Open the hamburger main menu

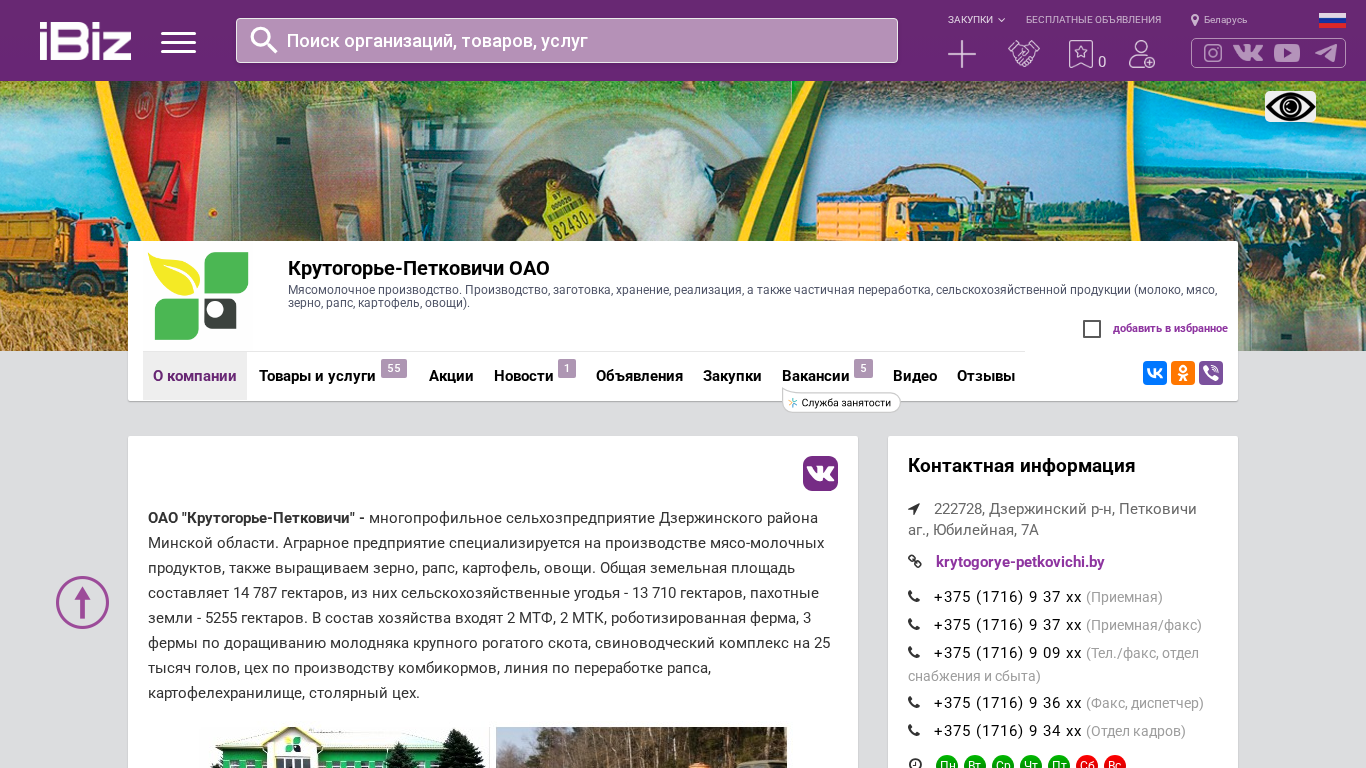178,42
